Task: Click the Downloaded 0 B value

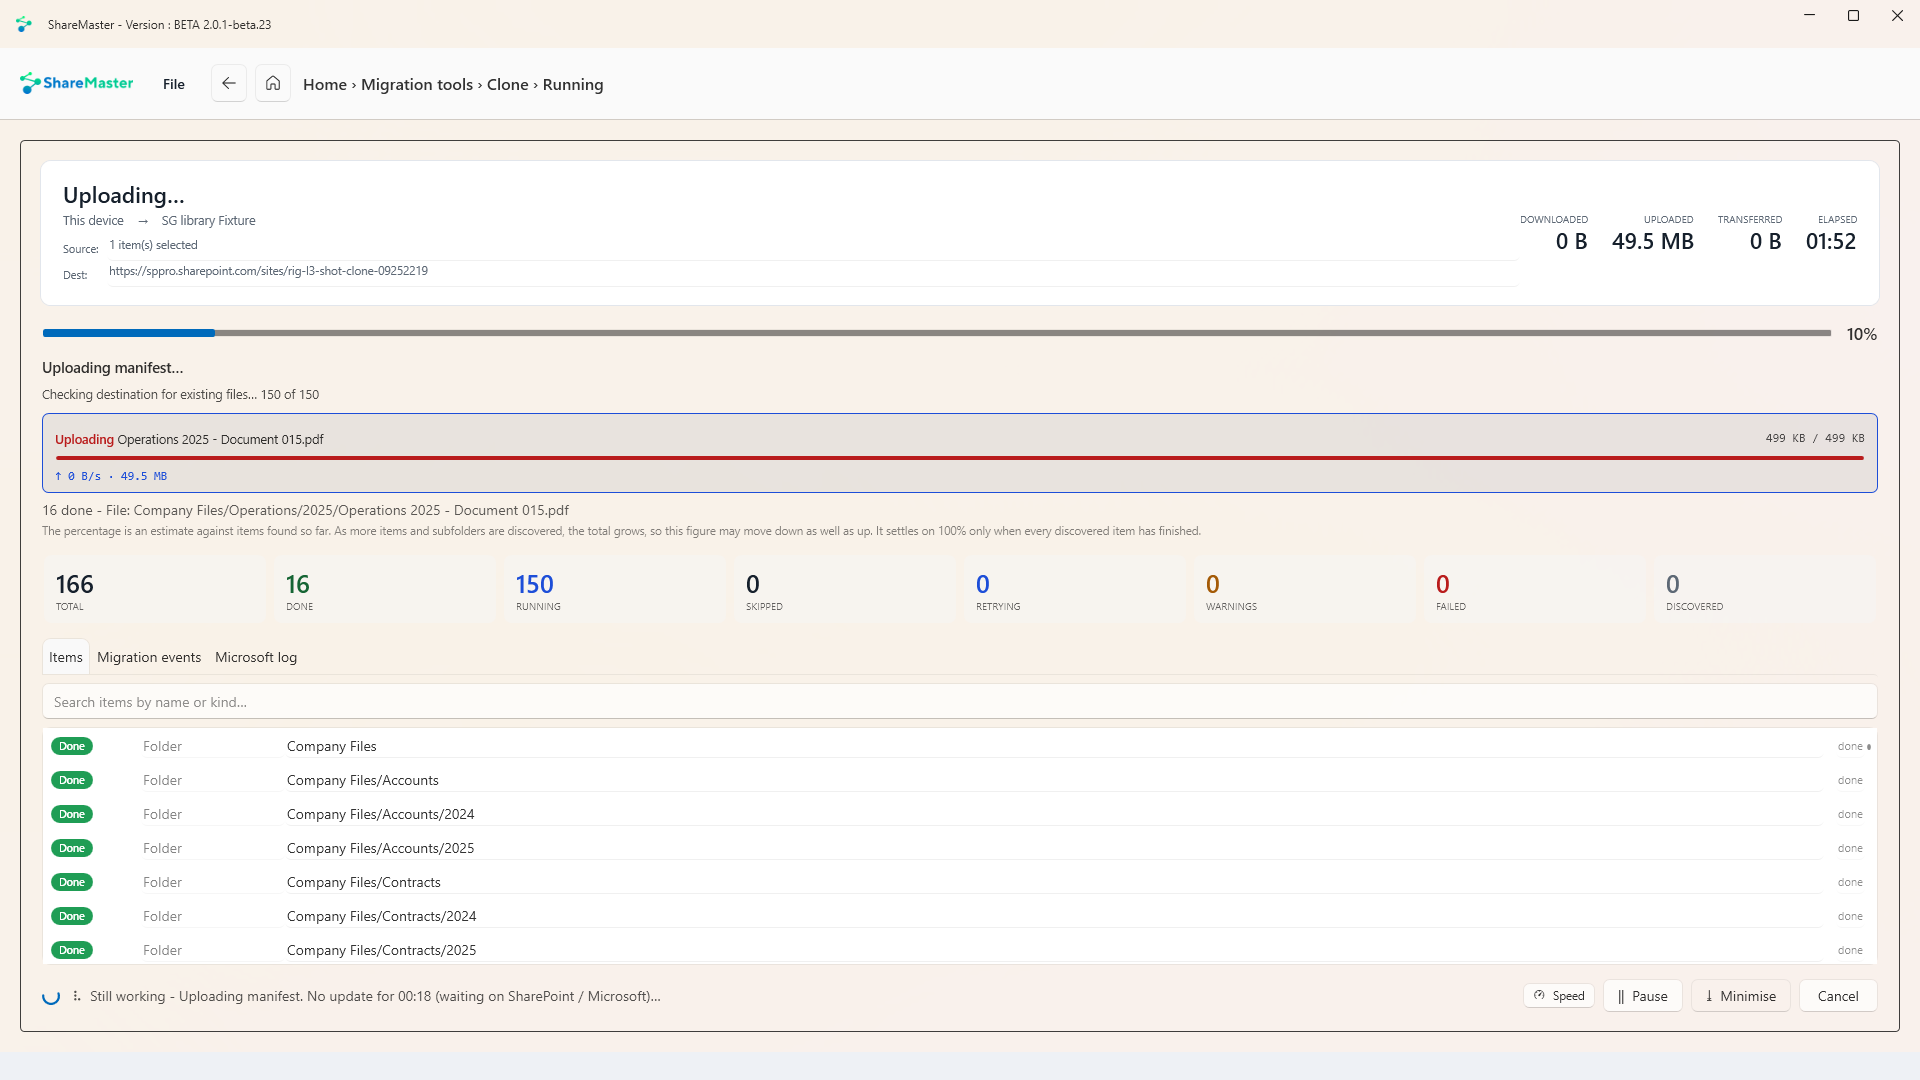Action: tap(1571, 242)
